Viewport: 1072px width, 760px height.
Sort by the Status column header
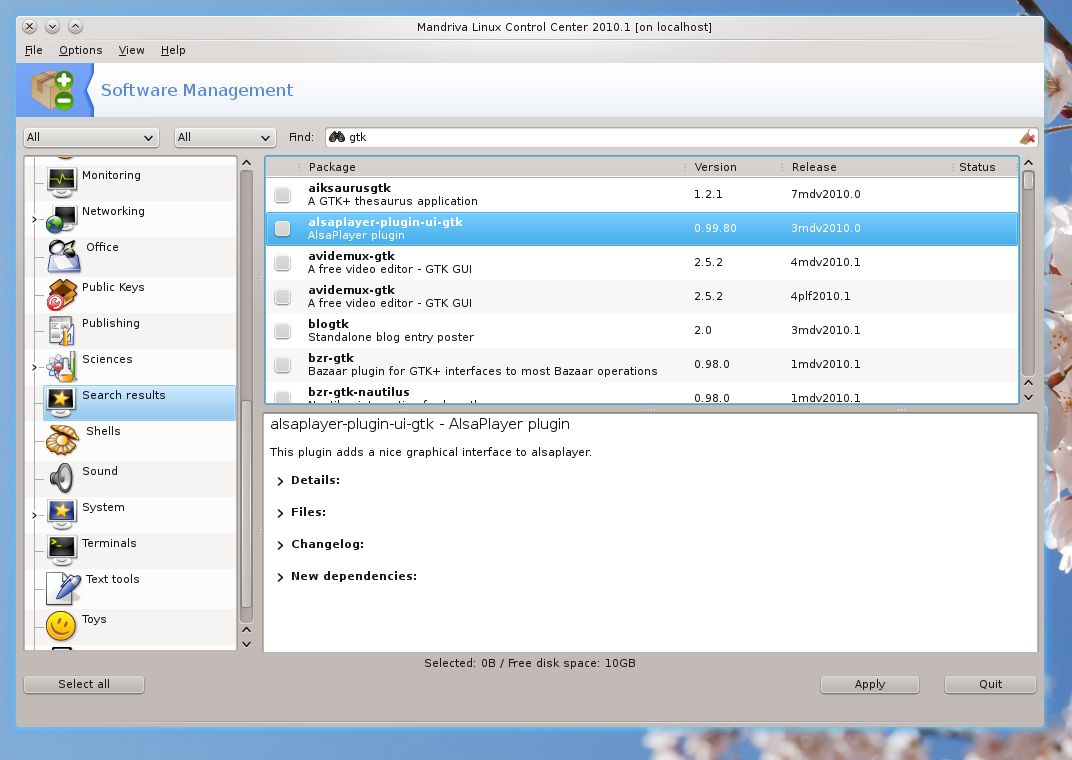pyautogui.click(x=984, y=167)
